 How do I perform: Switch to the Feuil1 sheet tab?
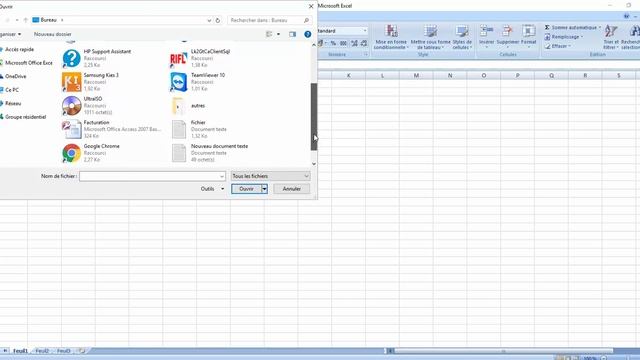[x=20, y=351]
